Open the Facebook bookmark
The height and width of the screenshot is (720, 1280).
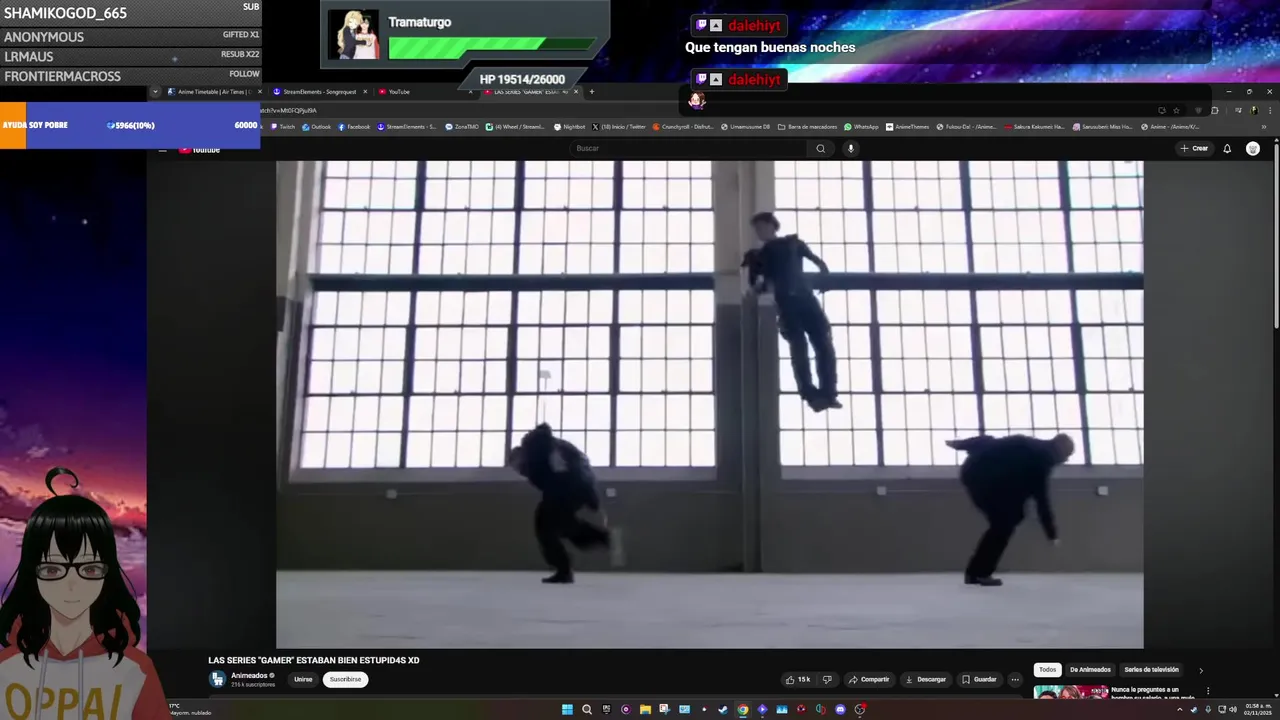tap(354, 127)
